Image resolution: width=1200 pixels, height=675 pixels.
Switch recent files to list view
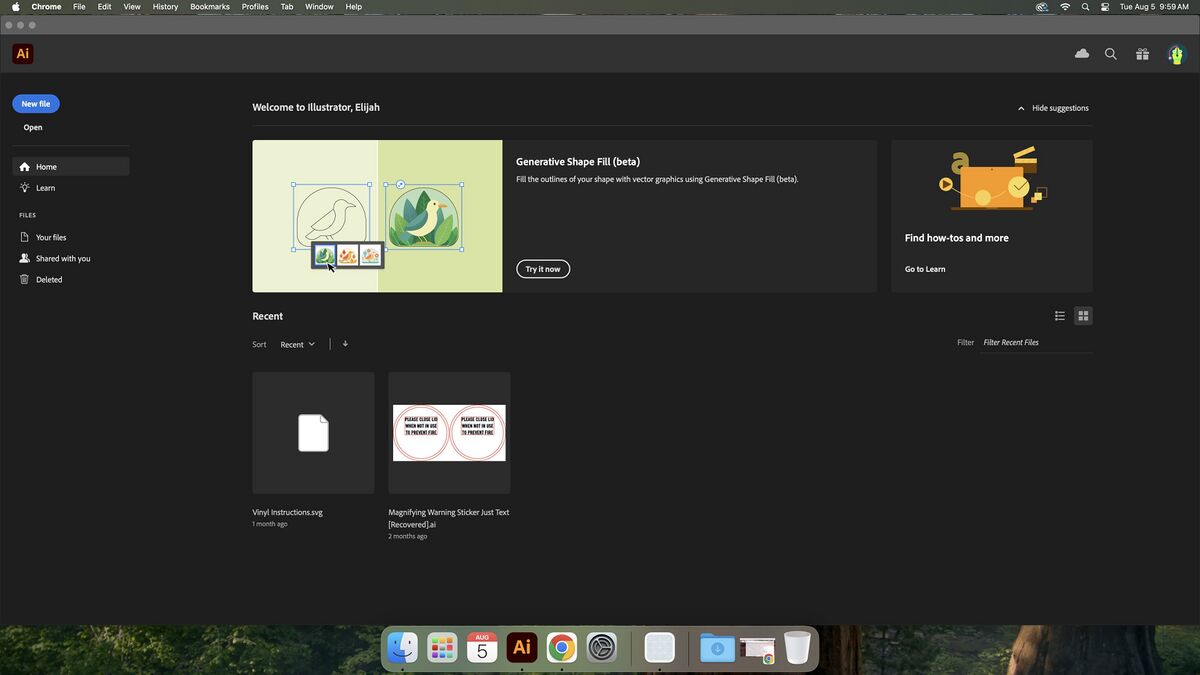[1060, 316]
